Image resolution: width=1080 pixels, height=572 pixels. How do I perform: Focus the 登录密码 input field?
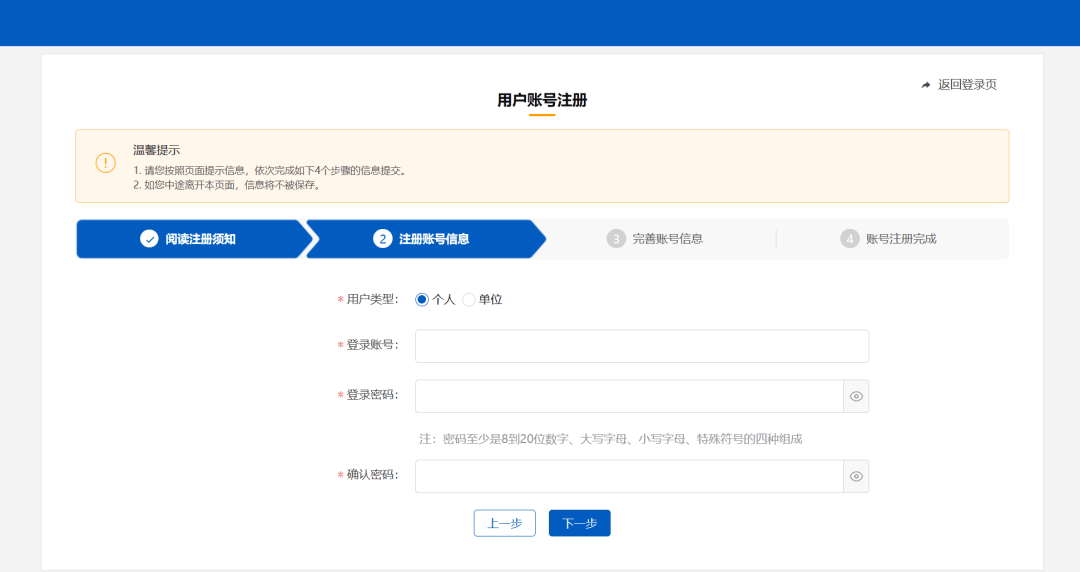tap(630, 396)
